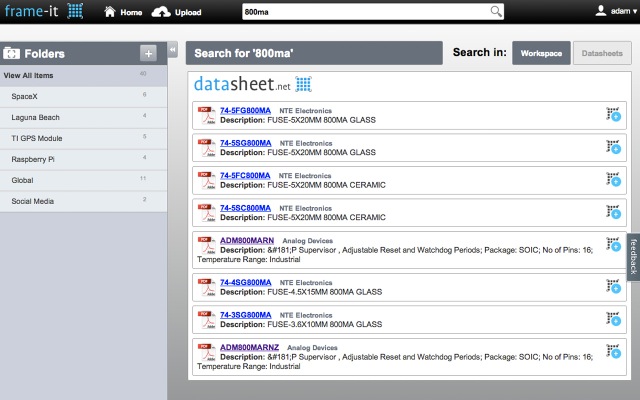Open the adam user menu

coord(616,11)
